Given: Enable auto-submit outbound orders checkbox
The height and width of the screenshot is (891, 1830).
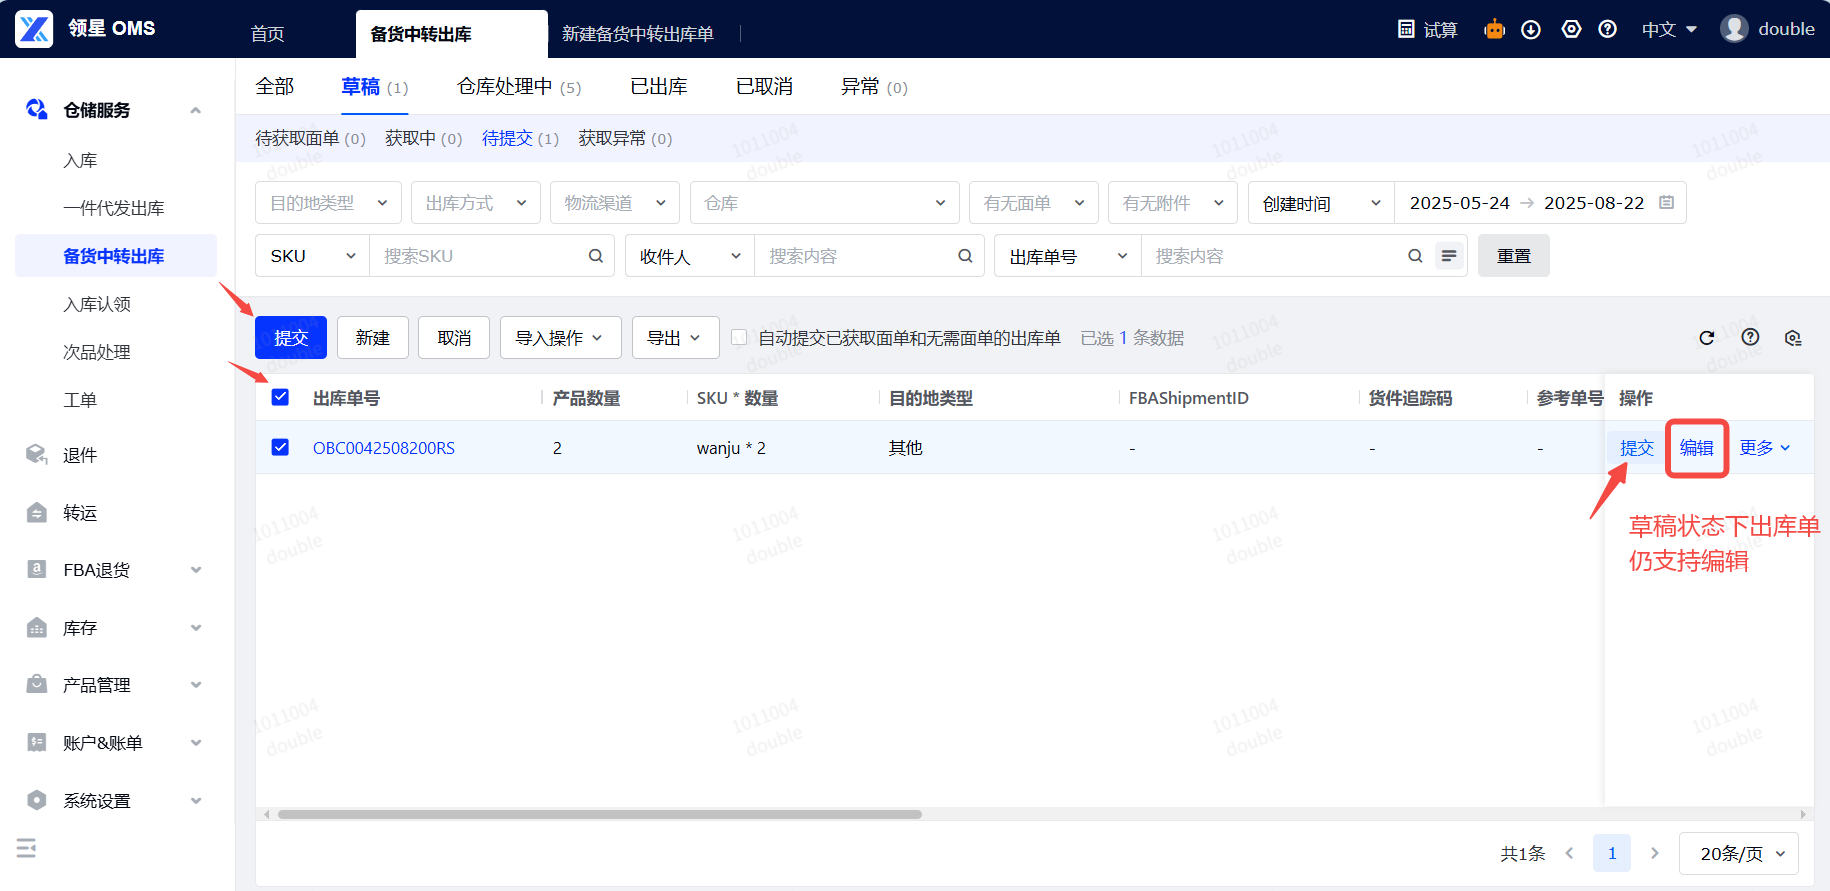Looking at the screenshot, I should (x=739, y=338).
